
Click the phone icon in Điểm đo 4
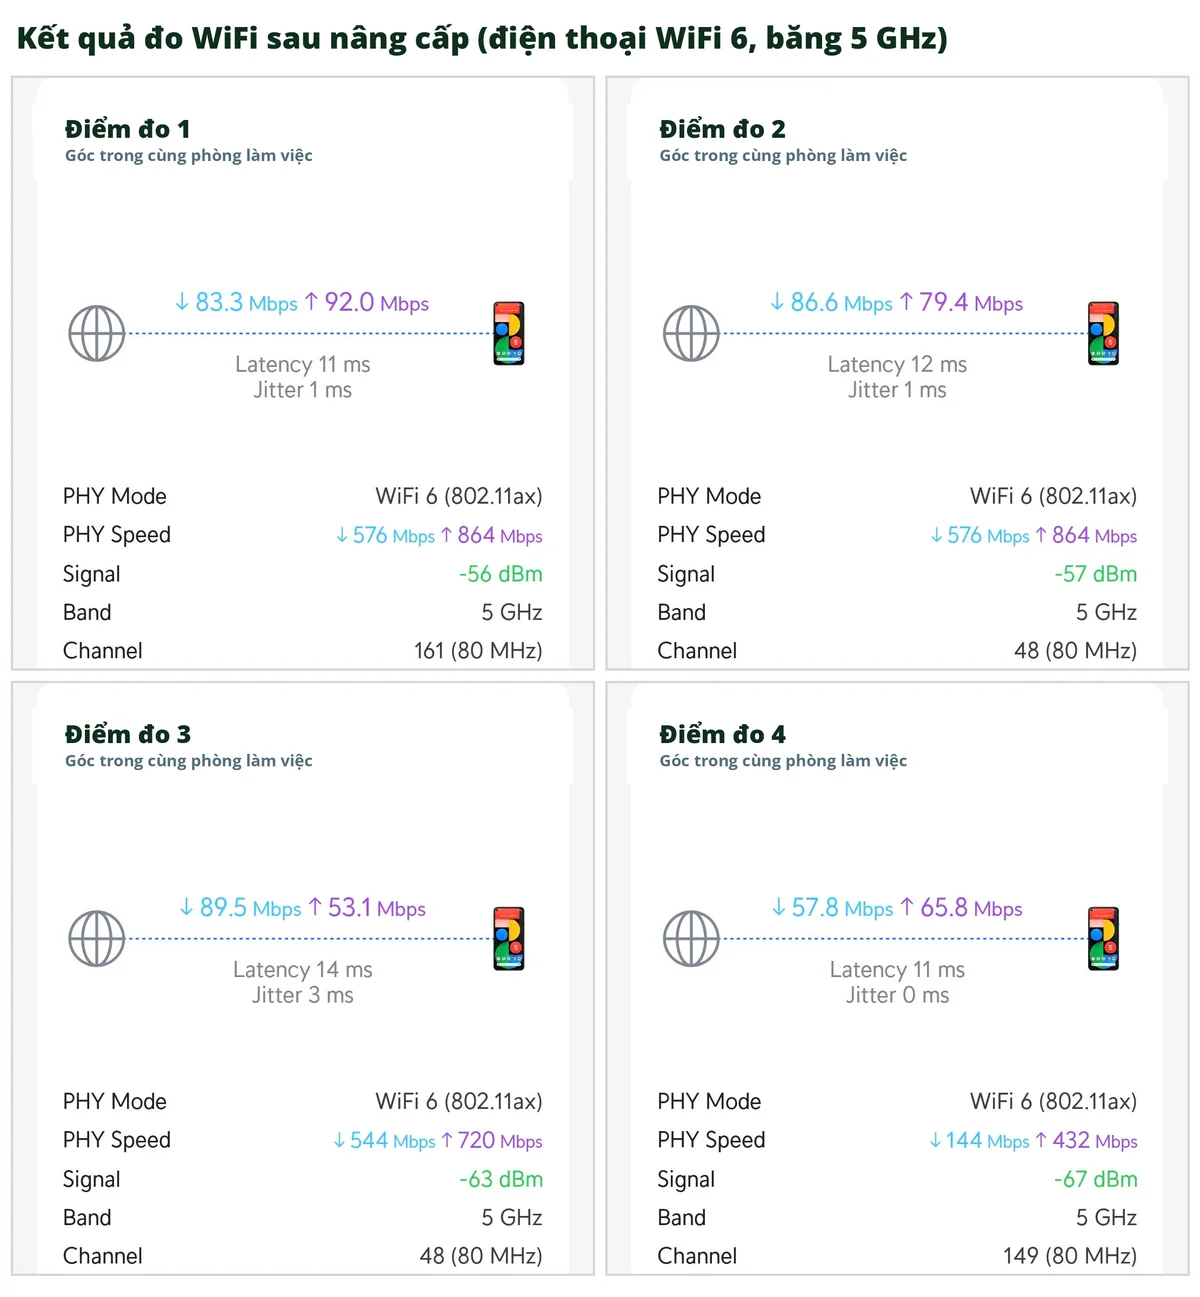coord(1104,938)
